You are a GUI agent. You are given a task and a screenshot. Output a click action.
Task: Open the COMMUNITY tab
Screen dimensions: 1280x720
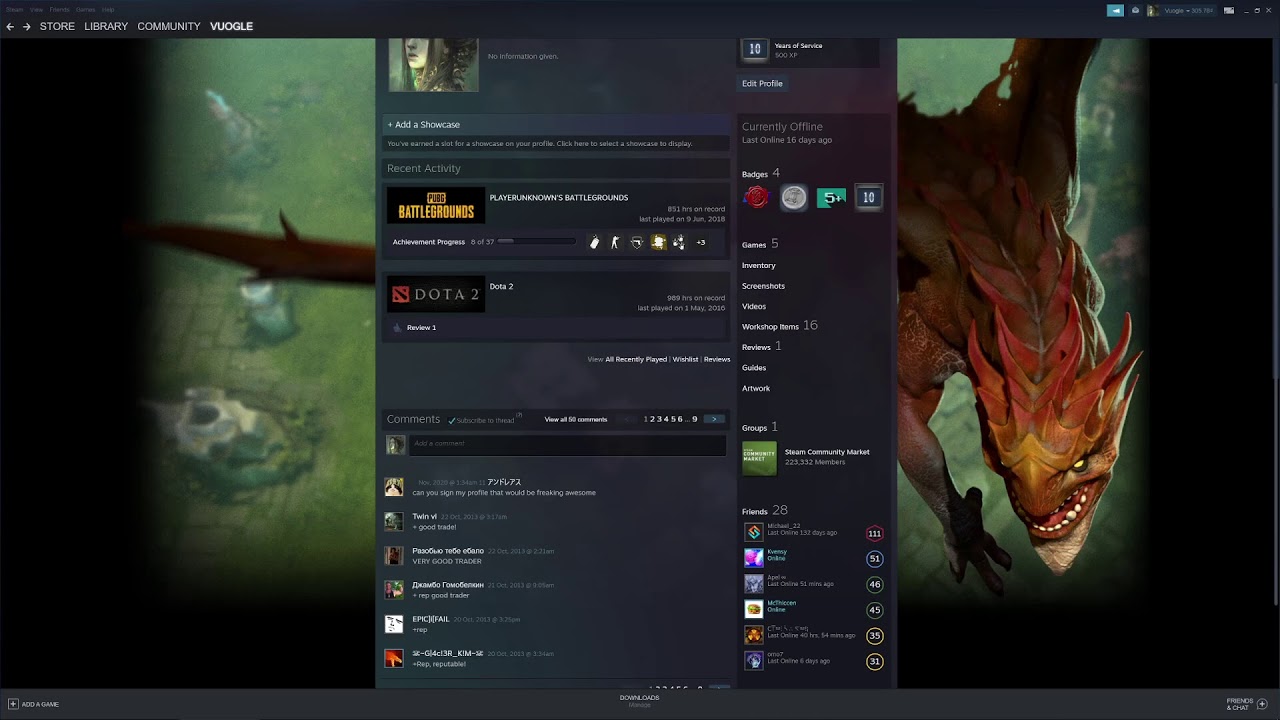tap(169, 27)
